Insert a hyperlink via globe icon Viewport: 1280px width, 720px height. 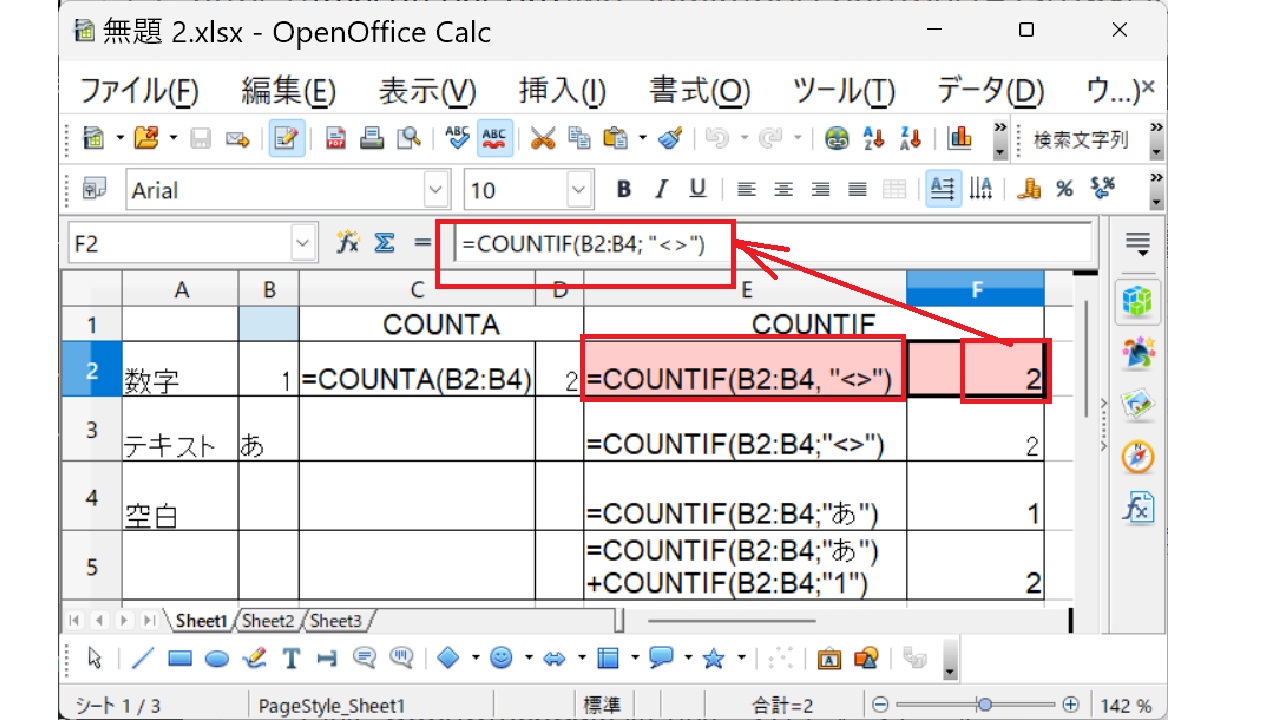tap(837, 138)
